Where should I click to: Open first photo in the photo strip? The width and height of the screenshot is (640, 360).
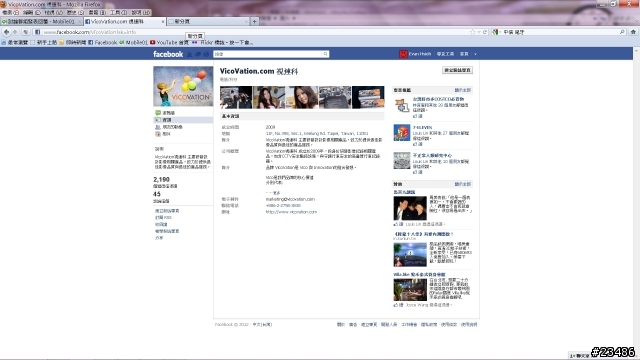pyautogui.click(x=236, y=97)
